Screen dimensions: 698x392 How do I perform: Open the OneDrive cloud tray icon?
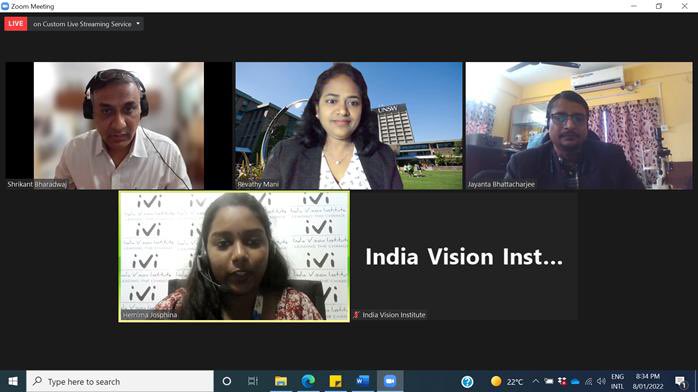point(575,381)
